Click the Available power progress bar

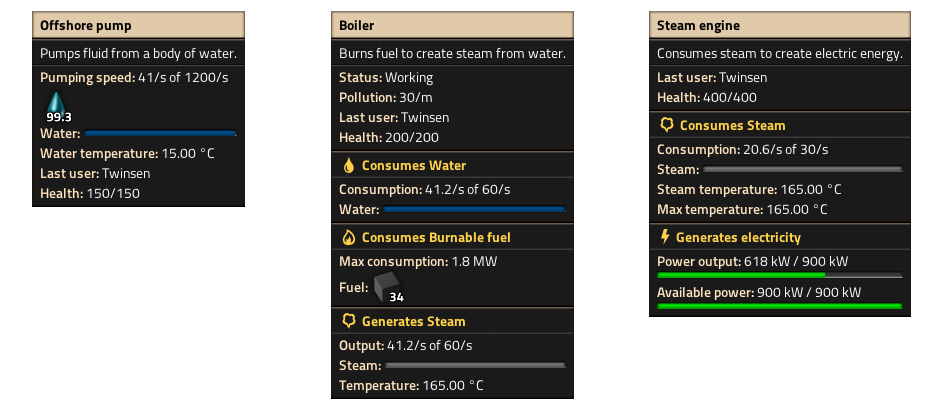click(x=780, y=306)
